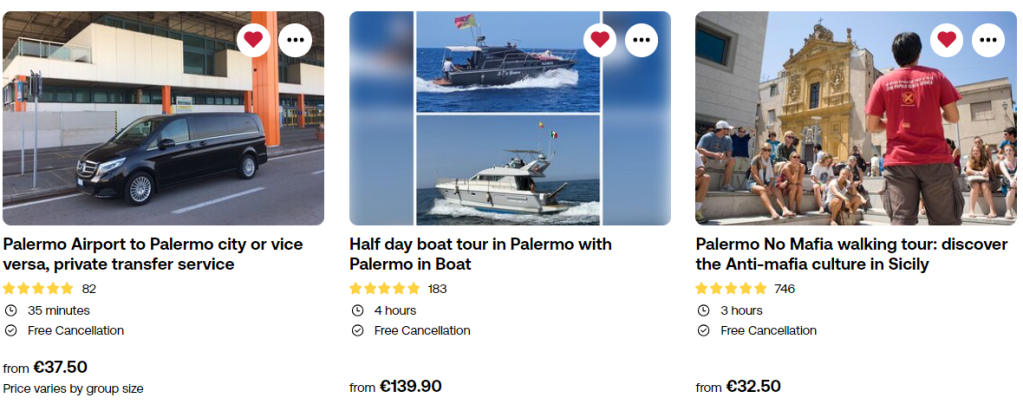The height and width of the screenshot is (411, 1023).
Task: Toggle favorite heart on Palermo Airport transfer card
Action: tap(253, 40)
